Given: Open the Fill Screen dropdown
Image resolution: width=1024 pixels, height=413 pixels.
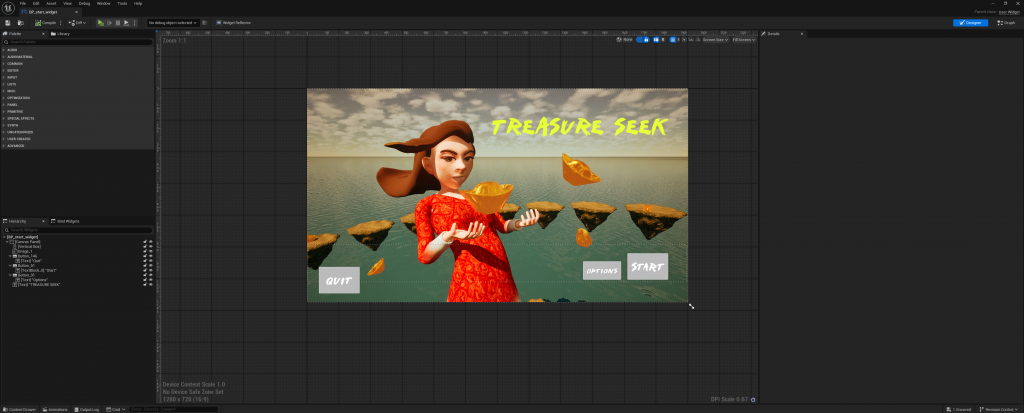Looking at the screenshot, I should [x=743, y=40].
